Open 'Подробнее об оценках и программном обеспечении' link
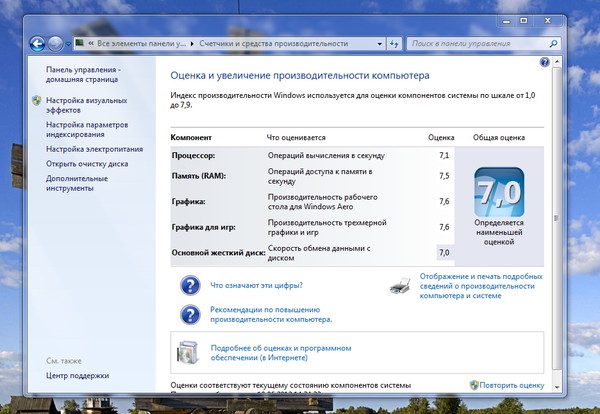Screen dimensions: 600x414 281,353
